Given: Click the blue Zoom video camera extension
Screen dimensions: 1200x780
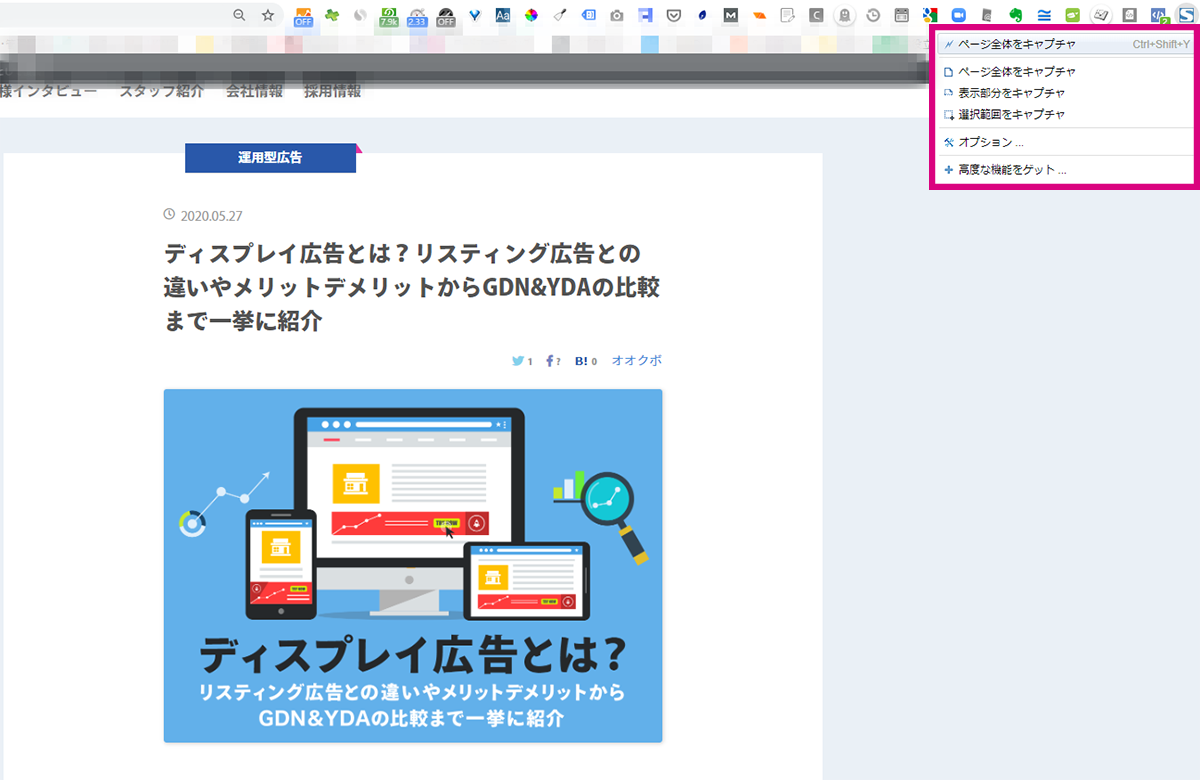Looking at the screenshot, I should (x=959, y=15).
